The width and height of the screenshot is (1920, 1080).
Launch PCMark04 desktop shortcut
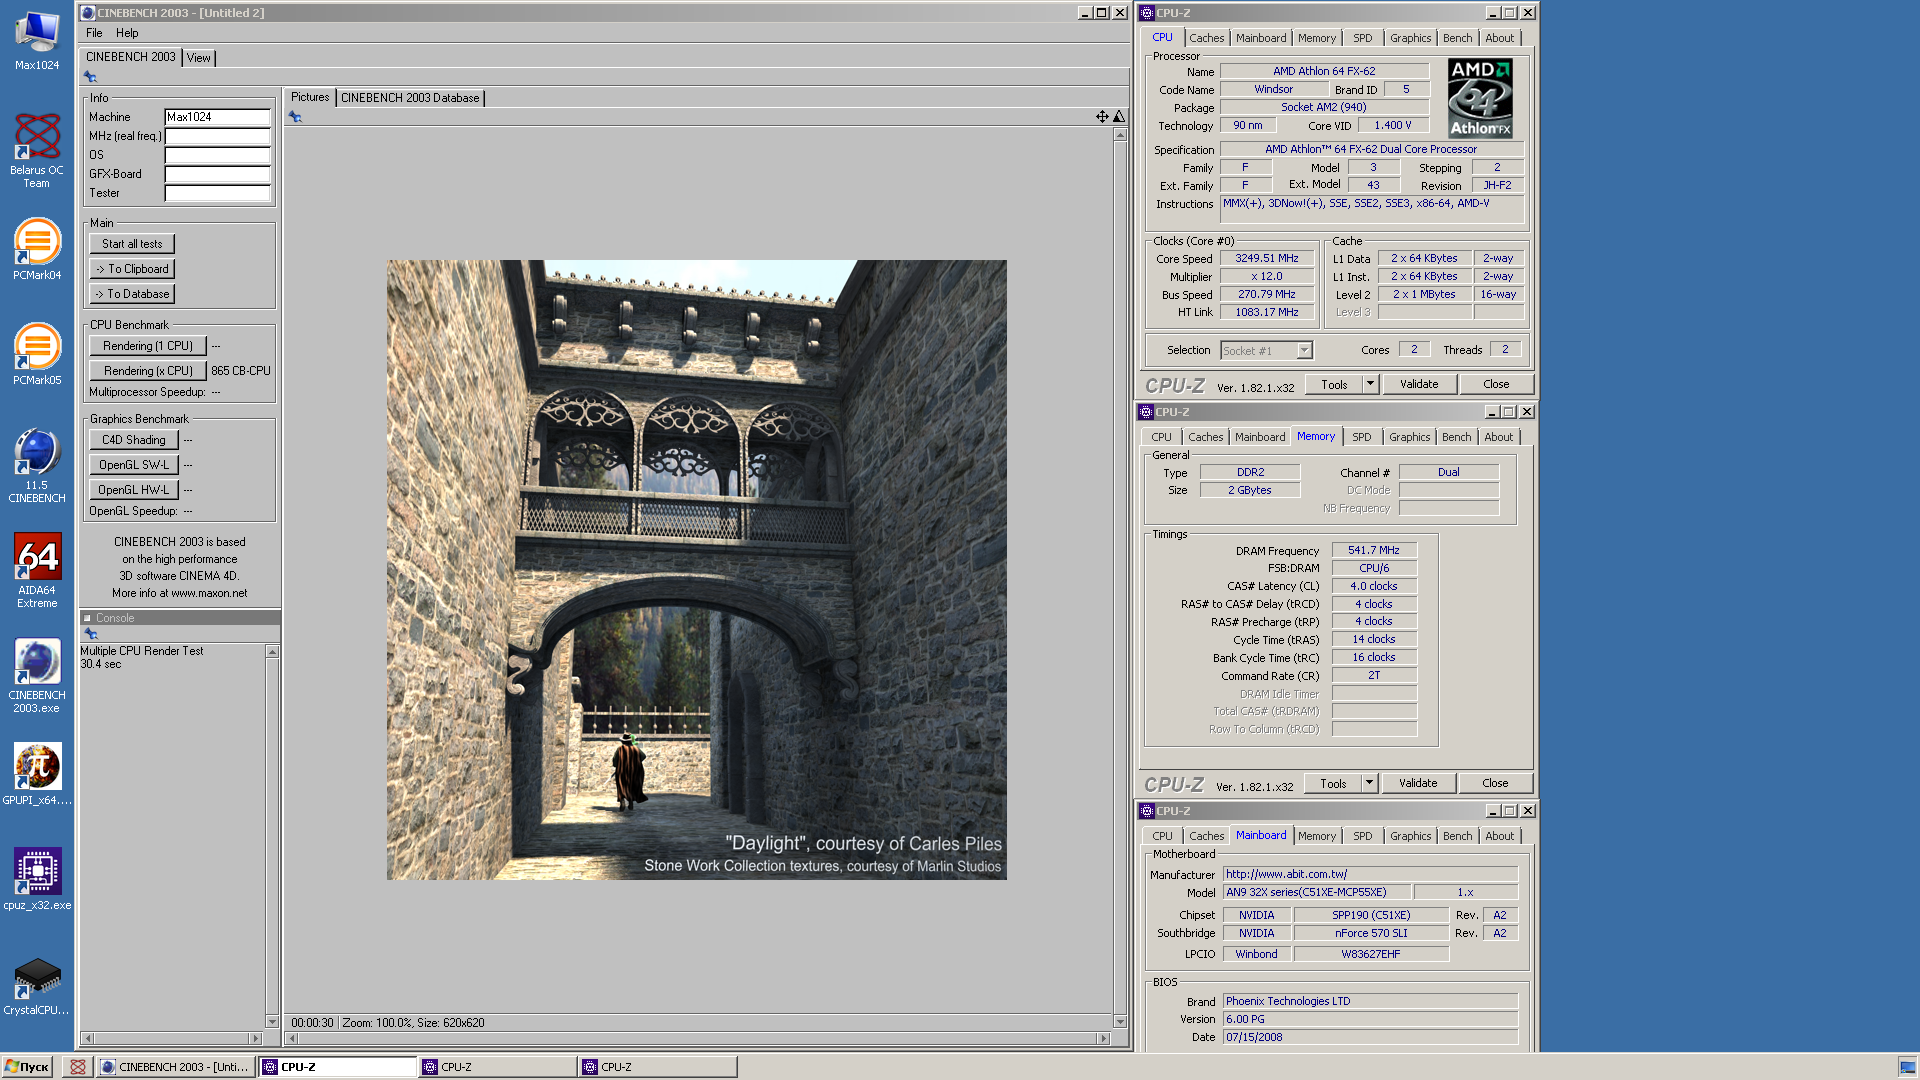click(37, 250)
